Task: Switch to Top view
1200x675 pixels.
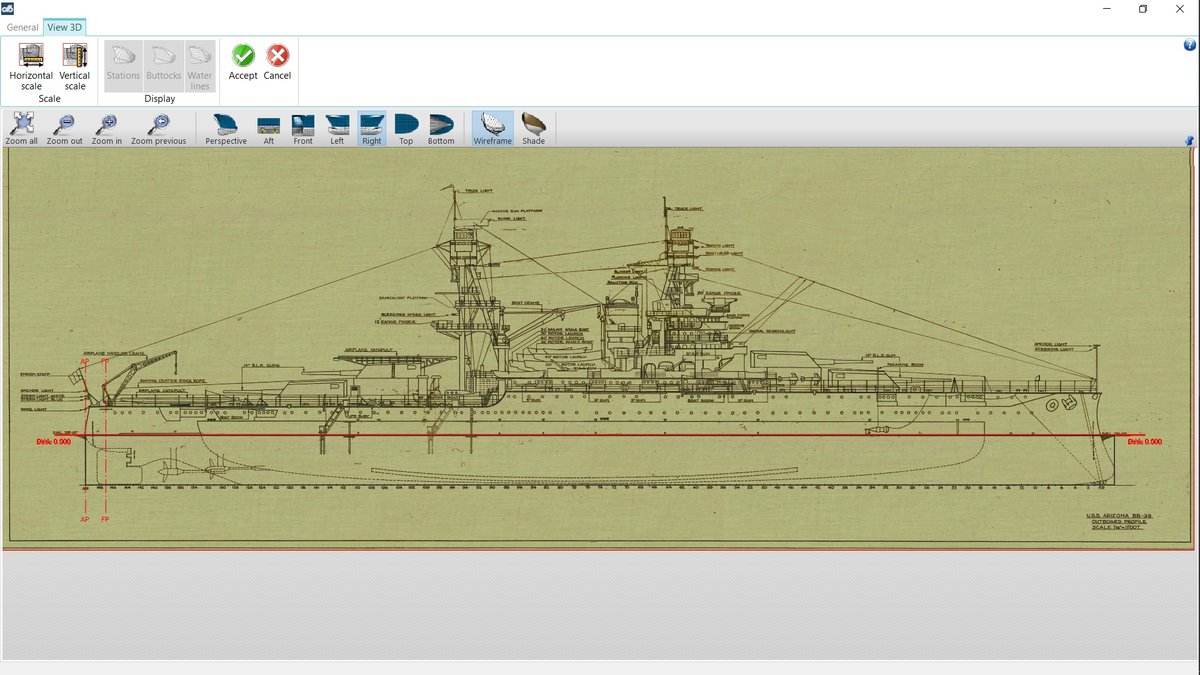Action: point(406,128)
